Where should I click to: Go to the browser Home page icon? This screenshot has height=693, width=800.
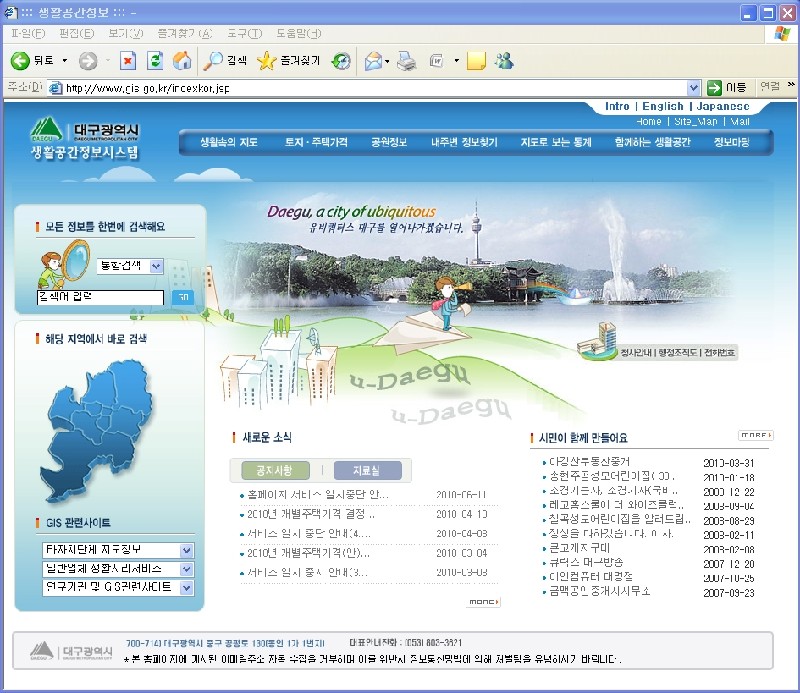tap(182, 61)
